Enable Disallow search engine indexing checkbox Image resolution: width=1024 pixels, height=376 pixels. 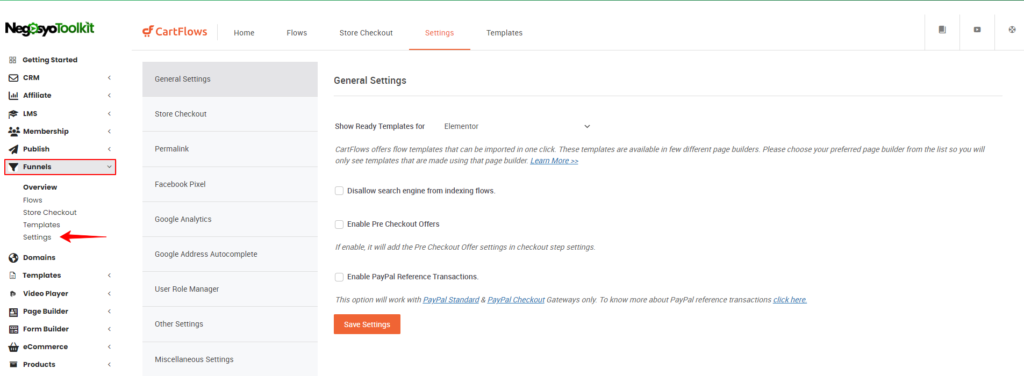(x=339, y=191)
